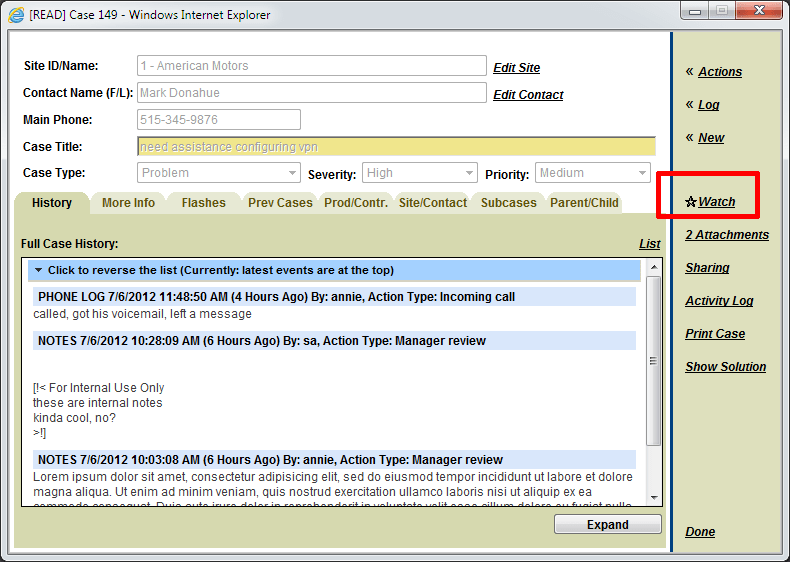
Task: Click the triangle to reverse the history list
Action: [39, 270]
